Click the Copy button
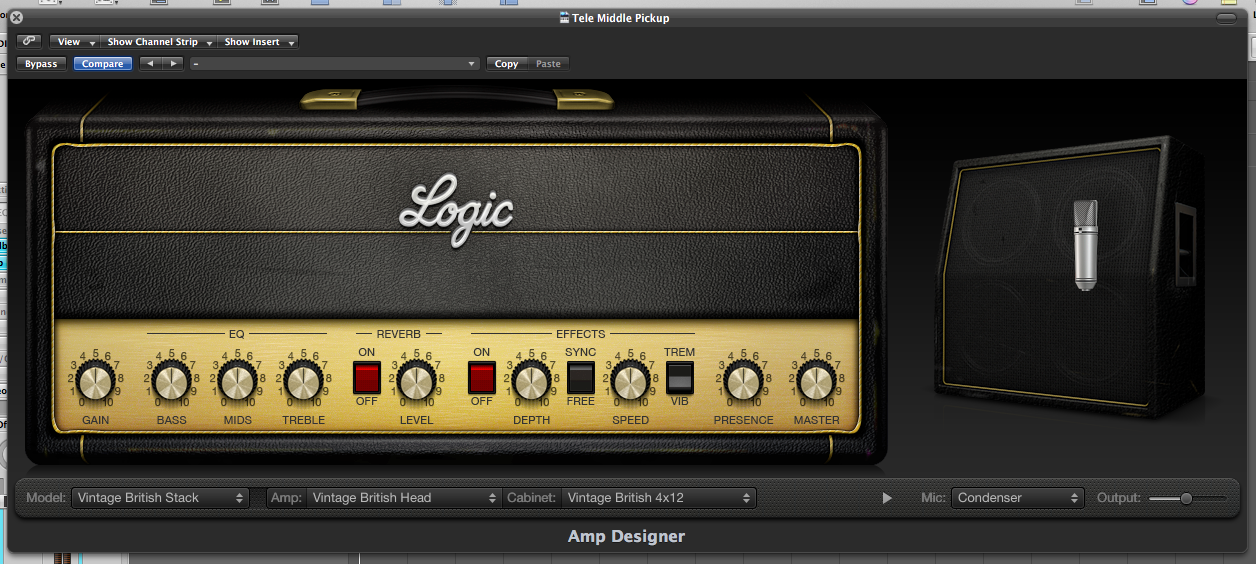This screenshot has height=564, width=1256. (x=507, y=64)
